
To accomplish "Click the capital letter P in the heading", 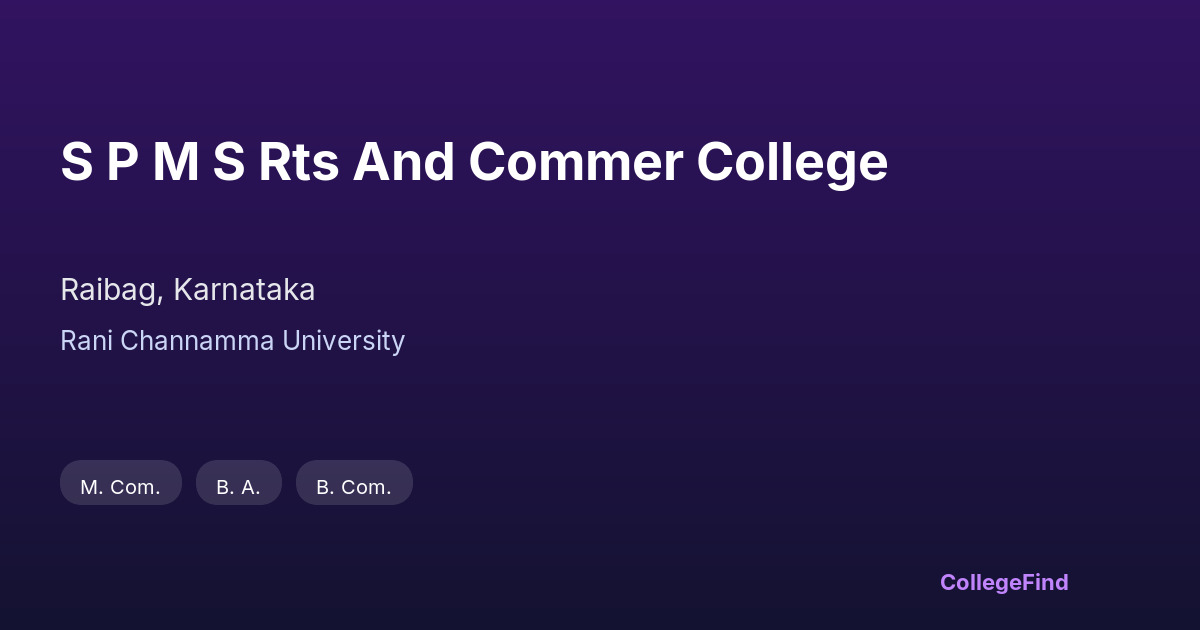I will (121, 162).
